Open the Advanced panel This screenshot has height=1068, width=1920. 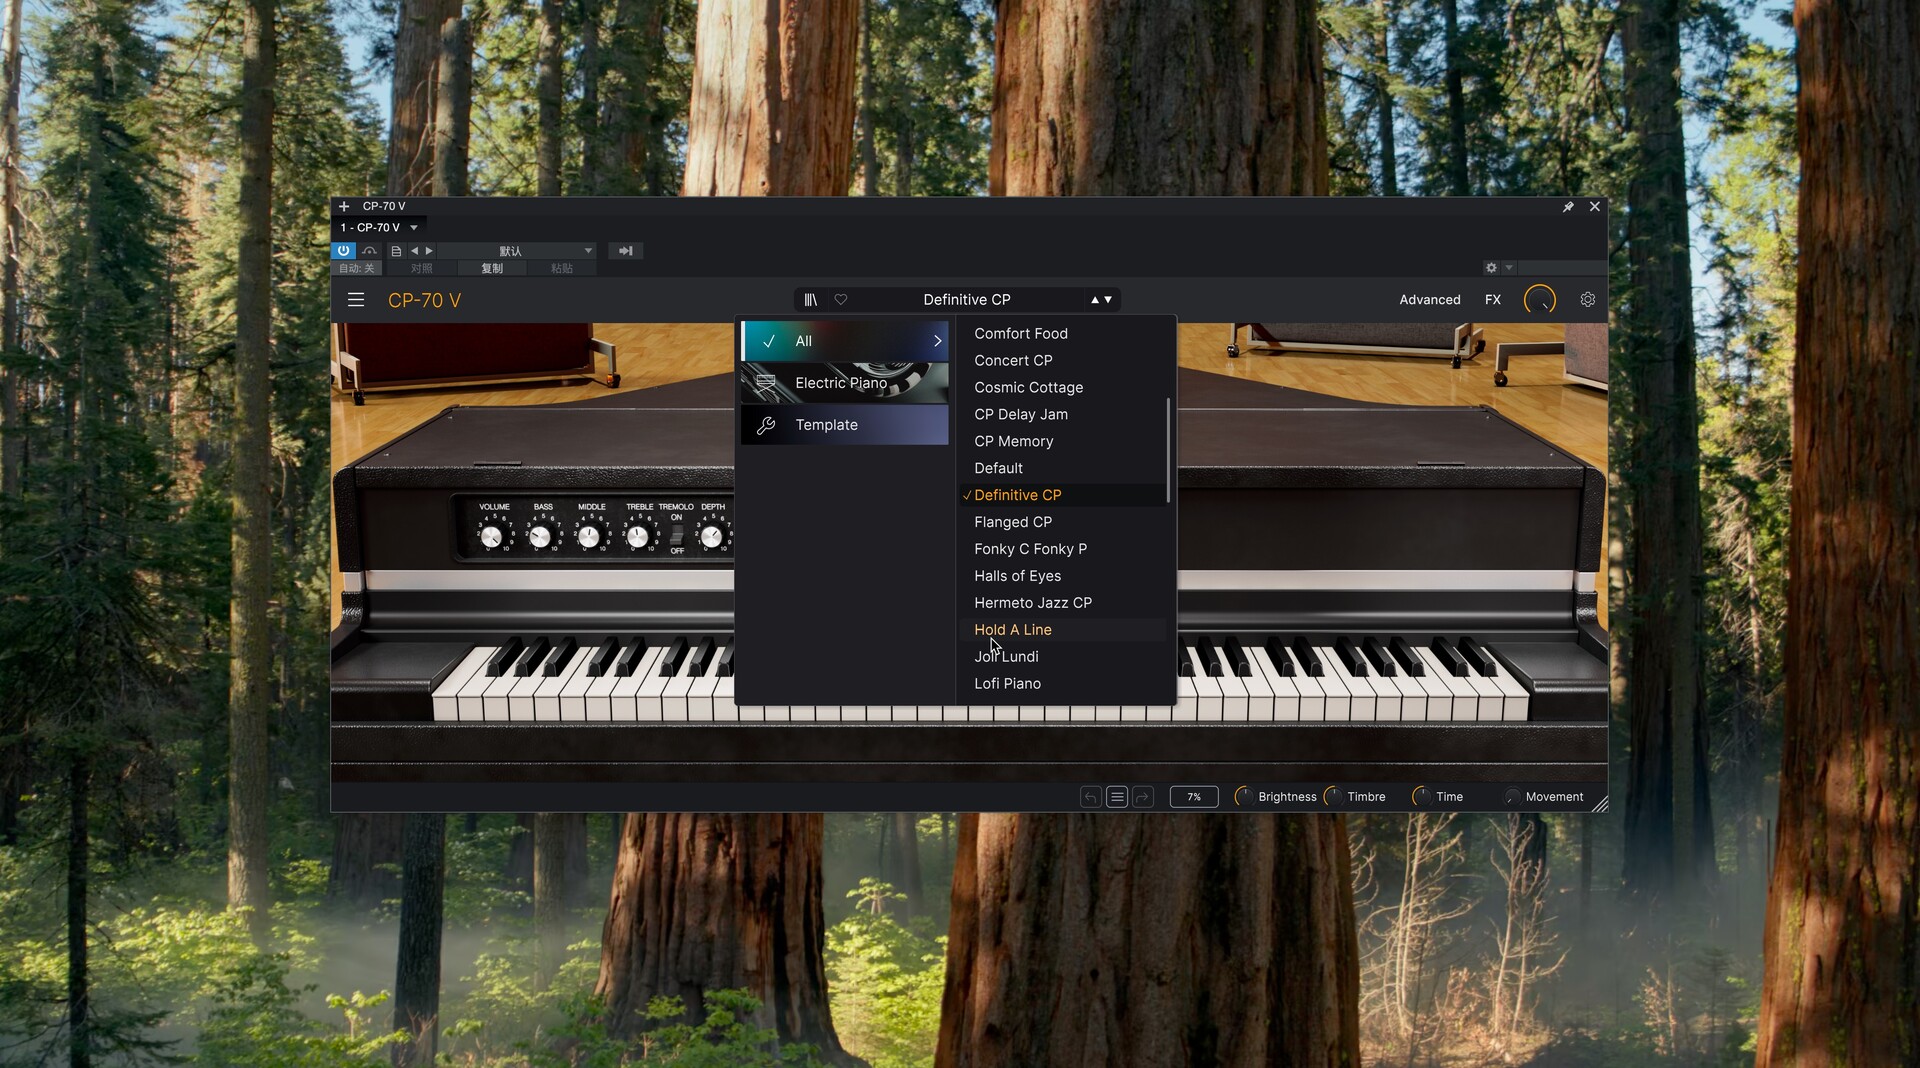(1429, 299)
